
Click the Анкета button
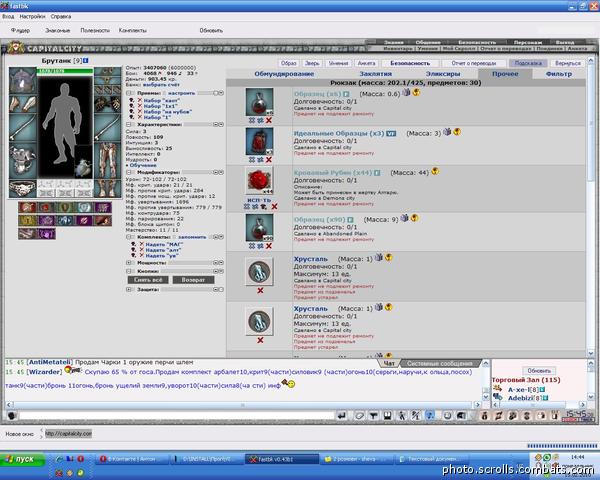pyautogui.click(x=366, y=63)
